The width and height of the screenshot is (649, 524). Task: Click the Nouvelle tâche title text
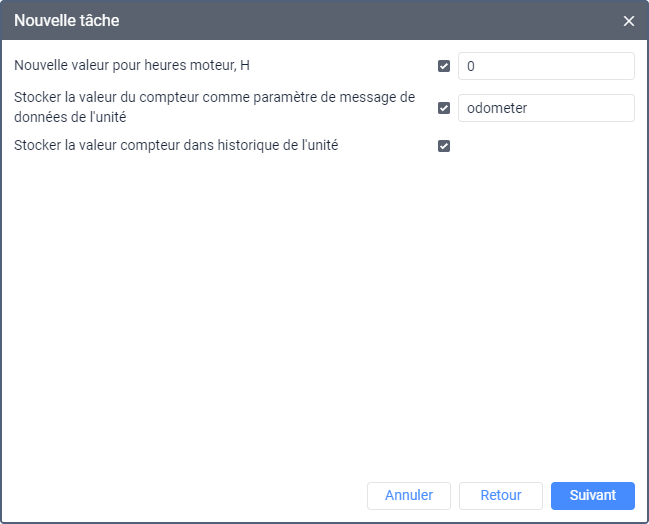[67, 21]
